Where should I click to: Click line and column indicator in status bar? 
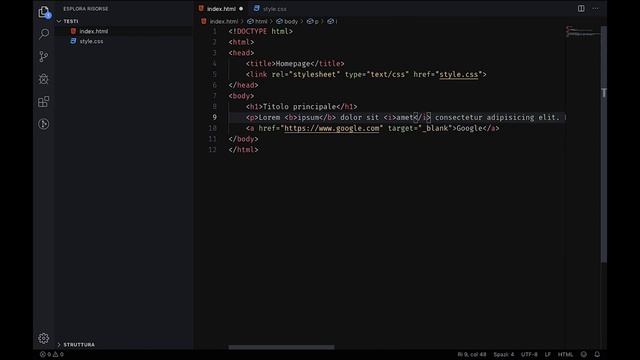tap(472, 354)
